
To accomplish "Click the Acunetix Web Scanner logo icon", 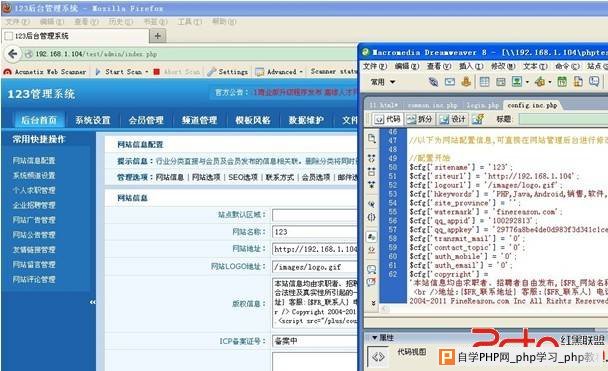I will coord(7,72).
